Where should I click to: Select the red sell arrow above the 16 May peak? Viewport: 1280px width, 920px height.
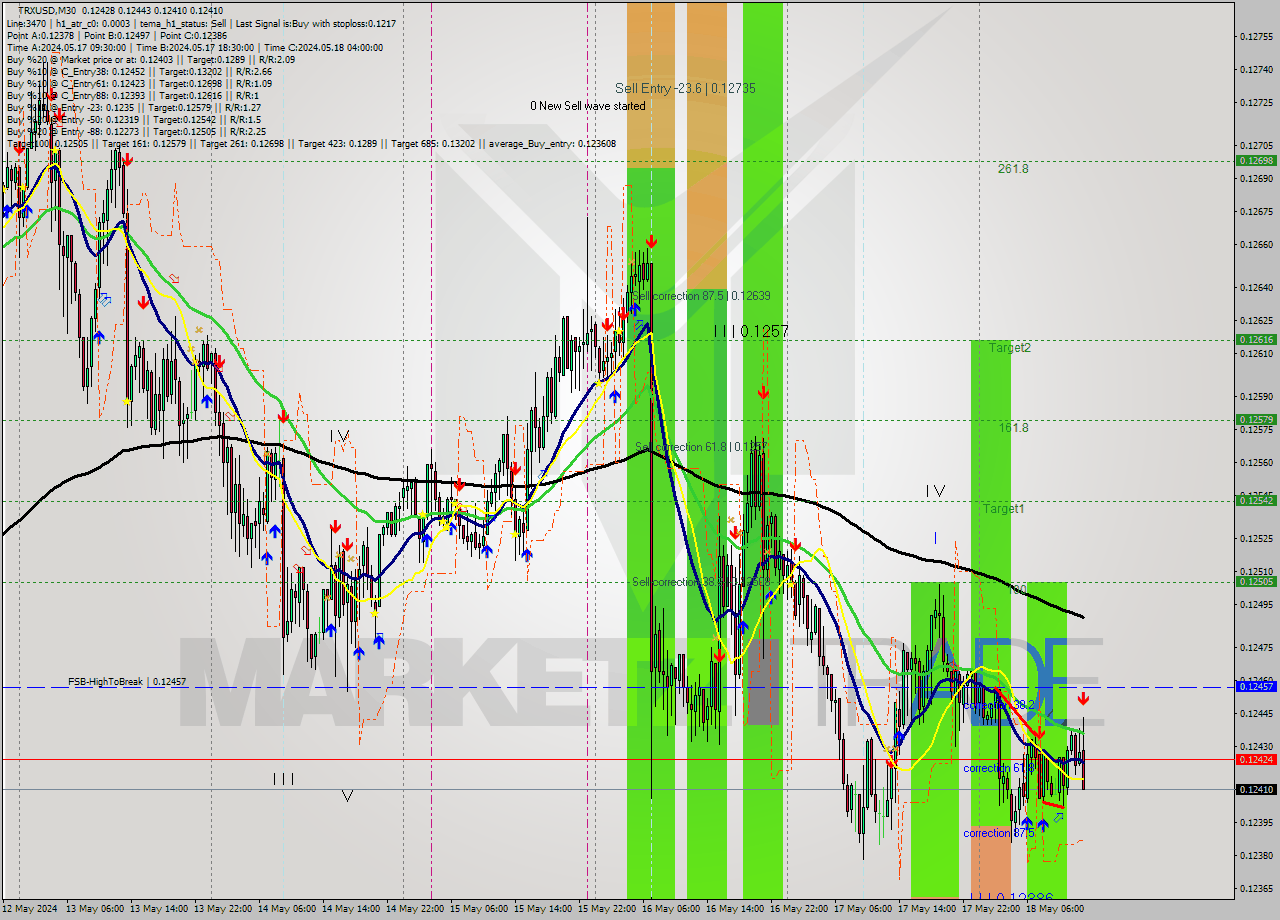[652, 240]
